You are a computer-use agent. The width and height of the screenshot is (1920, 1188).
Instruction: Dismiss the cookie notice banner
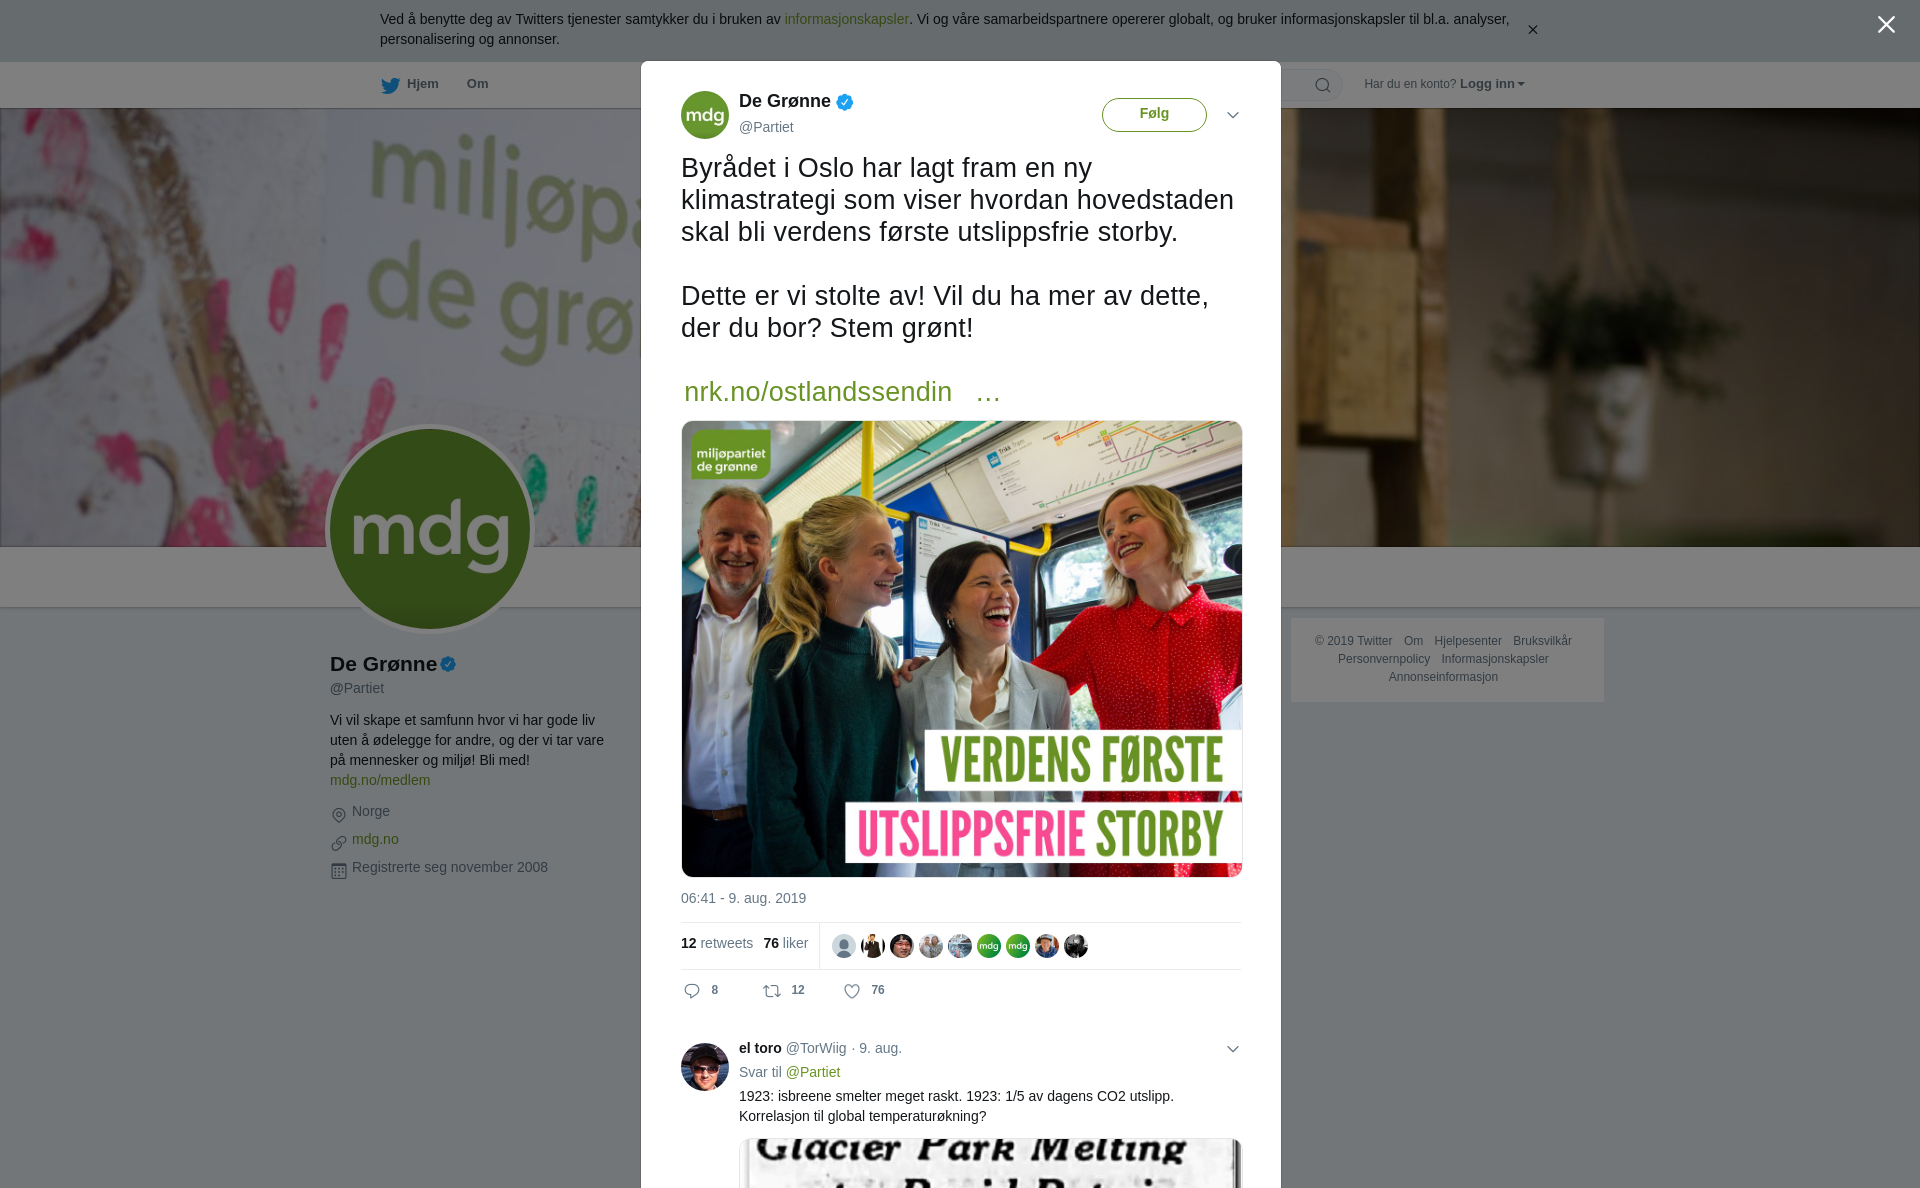click(x=1532, y=30)
